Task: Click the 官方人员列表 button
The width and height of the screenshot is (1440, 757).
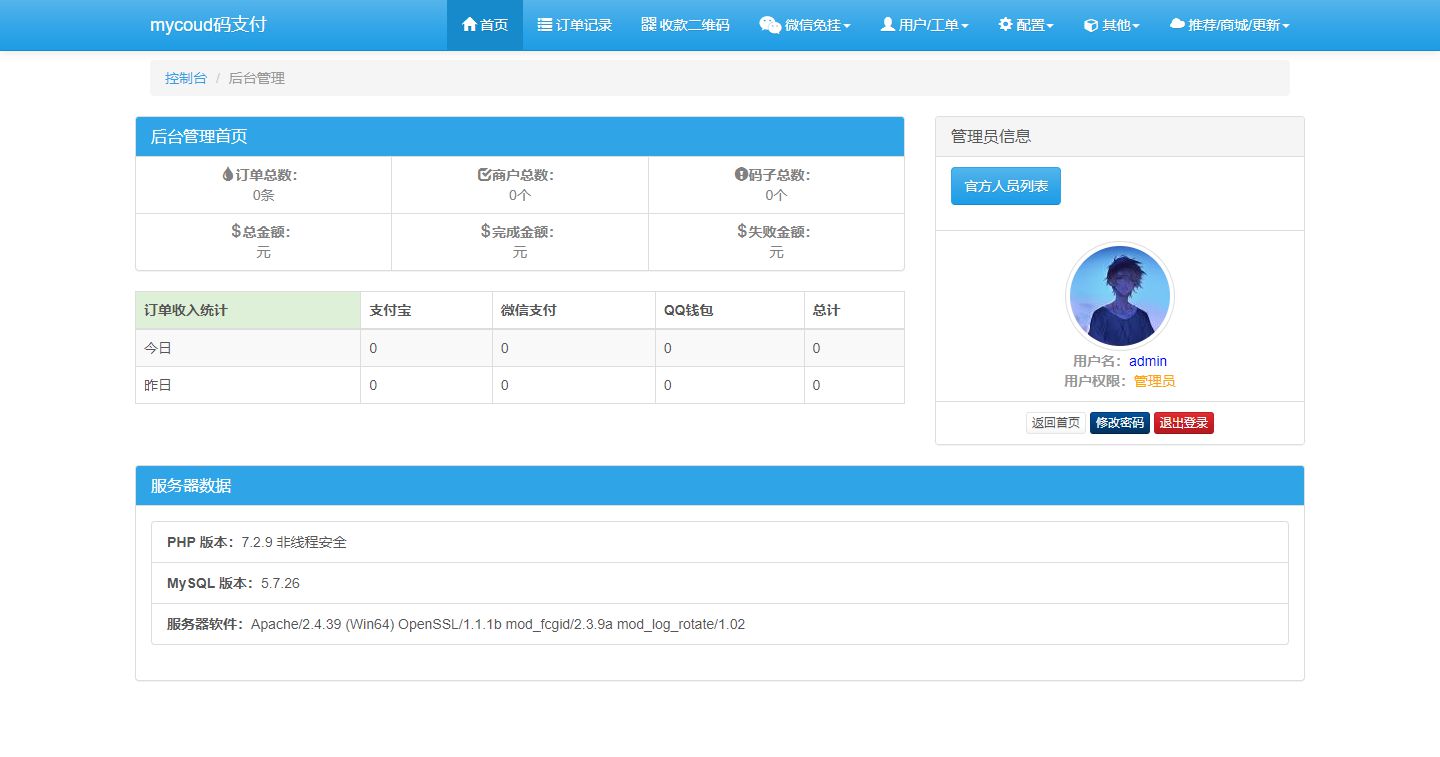Action: pyautogui.click(x=1005, y=185)
